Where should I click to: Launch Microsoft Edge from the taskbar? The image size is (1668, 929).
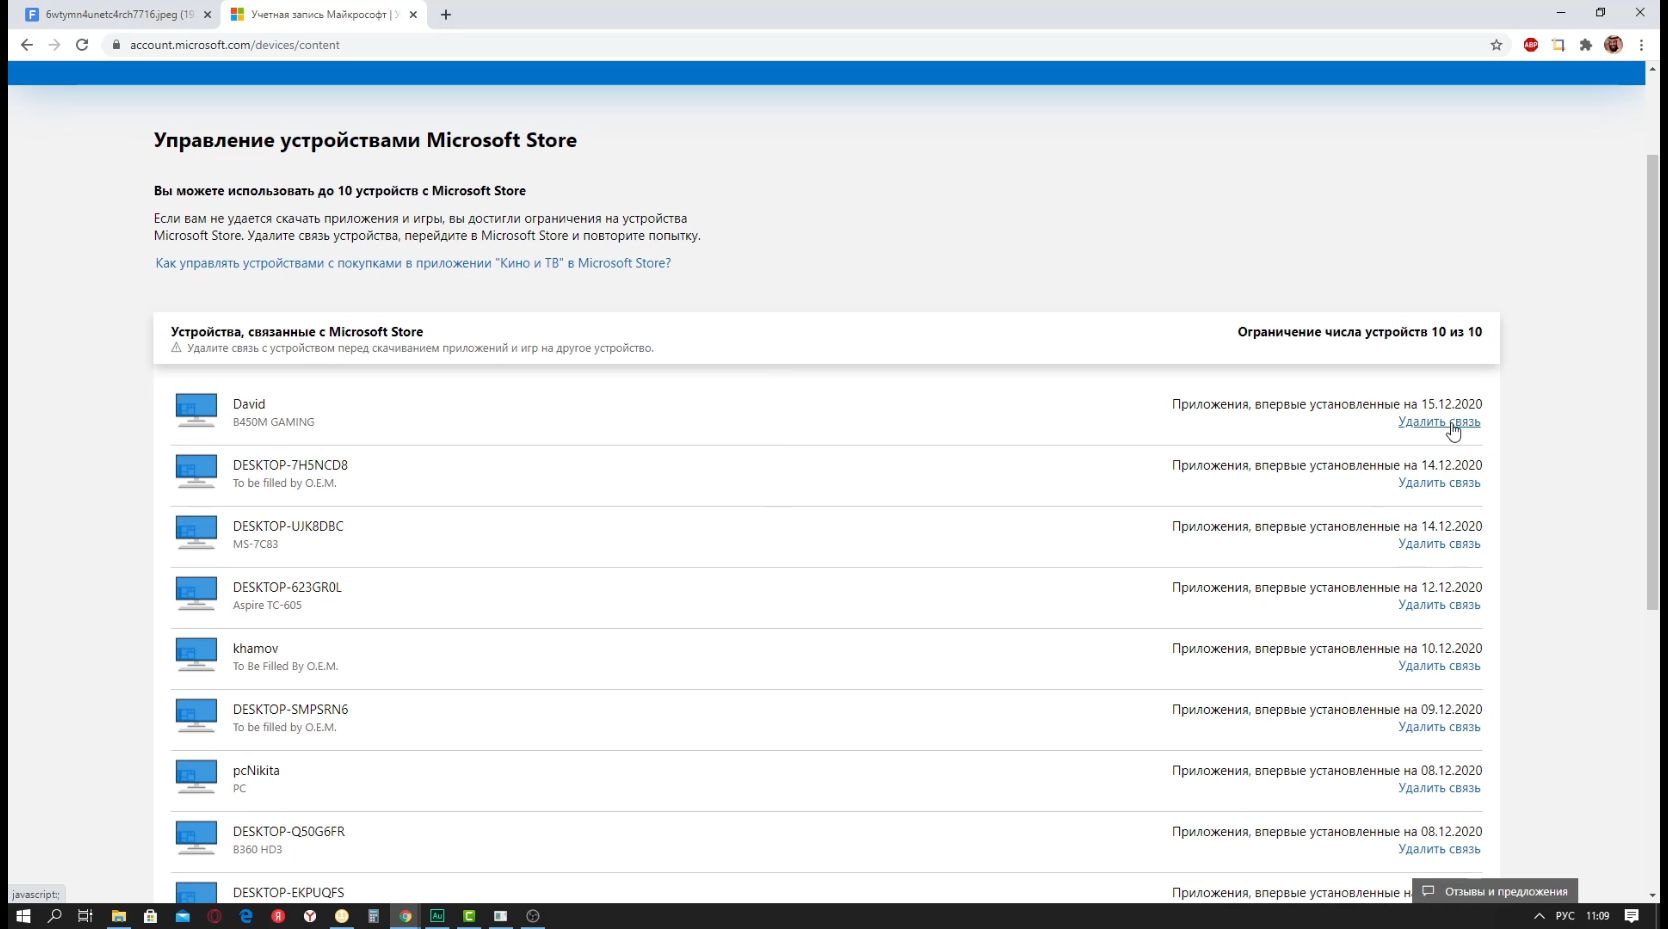tap(246, 916)
